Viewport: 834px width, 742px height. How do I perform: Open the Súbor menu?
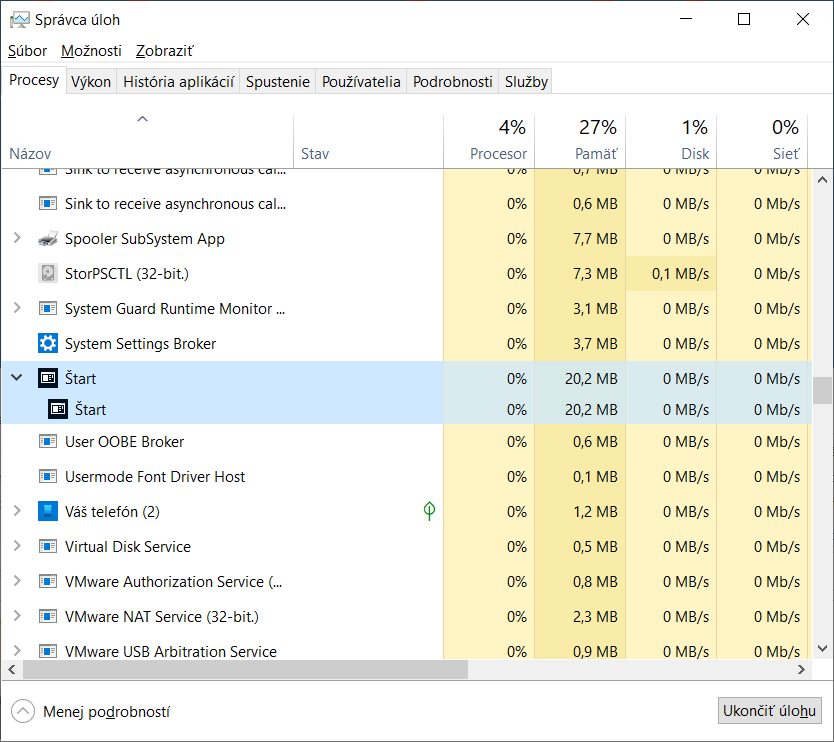pos(27,51)
